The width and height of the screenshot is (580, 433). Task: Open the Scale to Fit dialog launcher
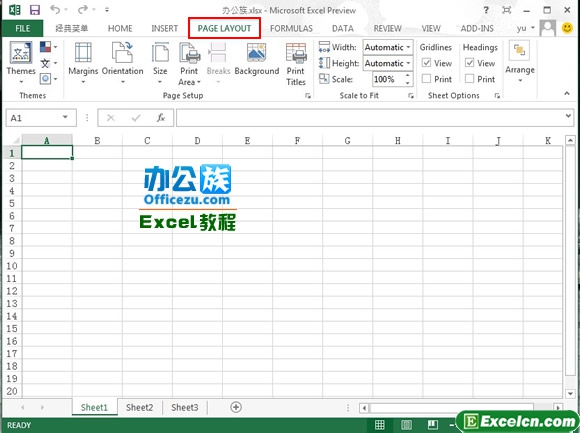pyautogui.click(x=411, y=96)
